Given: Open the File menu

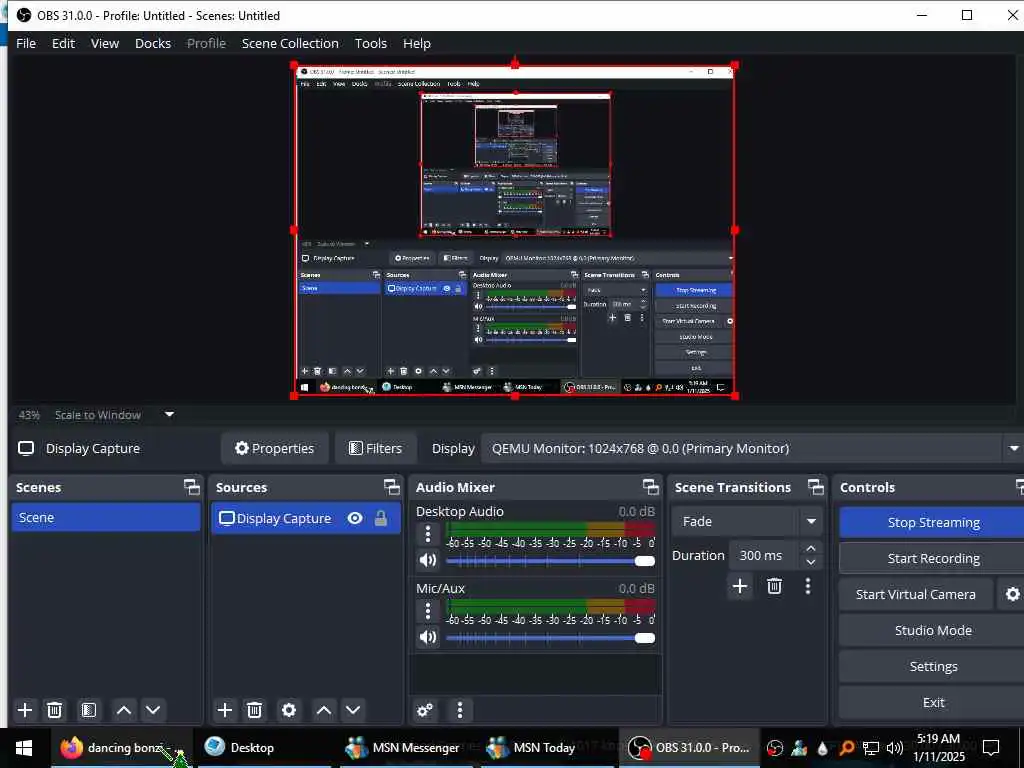Looking at the screenshot, I should coord(26,43).
